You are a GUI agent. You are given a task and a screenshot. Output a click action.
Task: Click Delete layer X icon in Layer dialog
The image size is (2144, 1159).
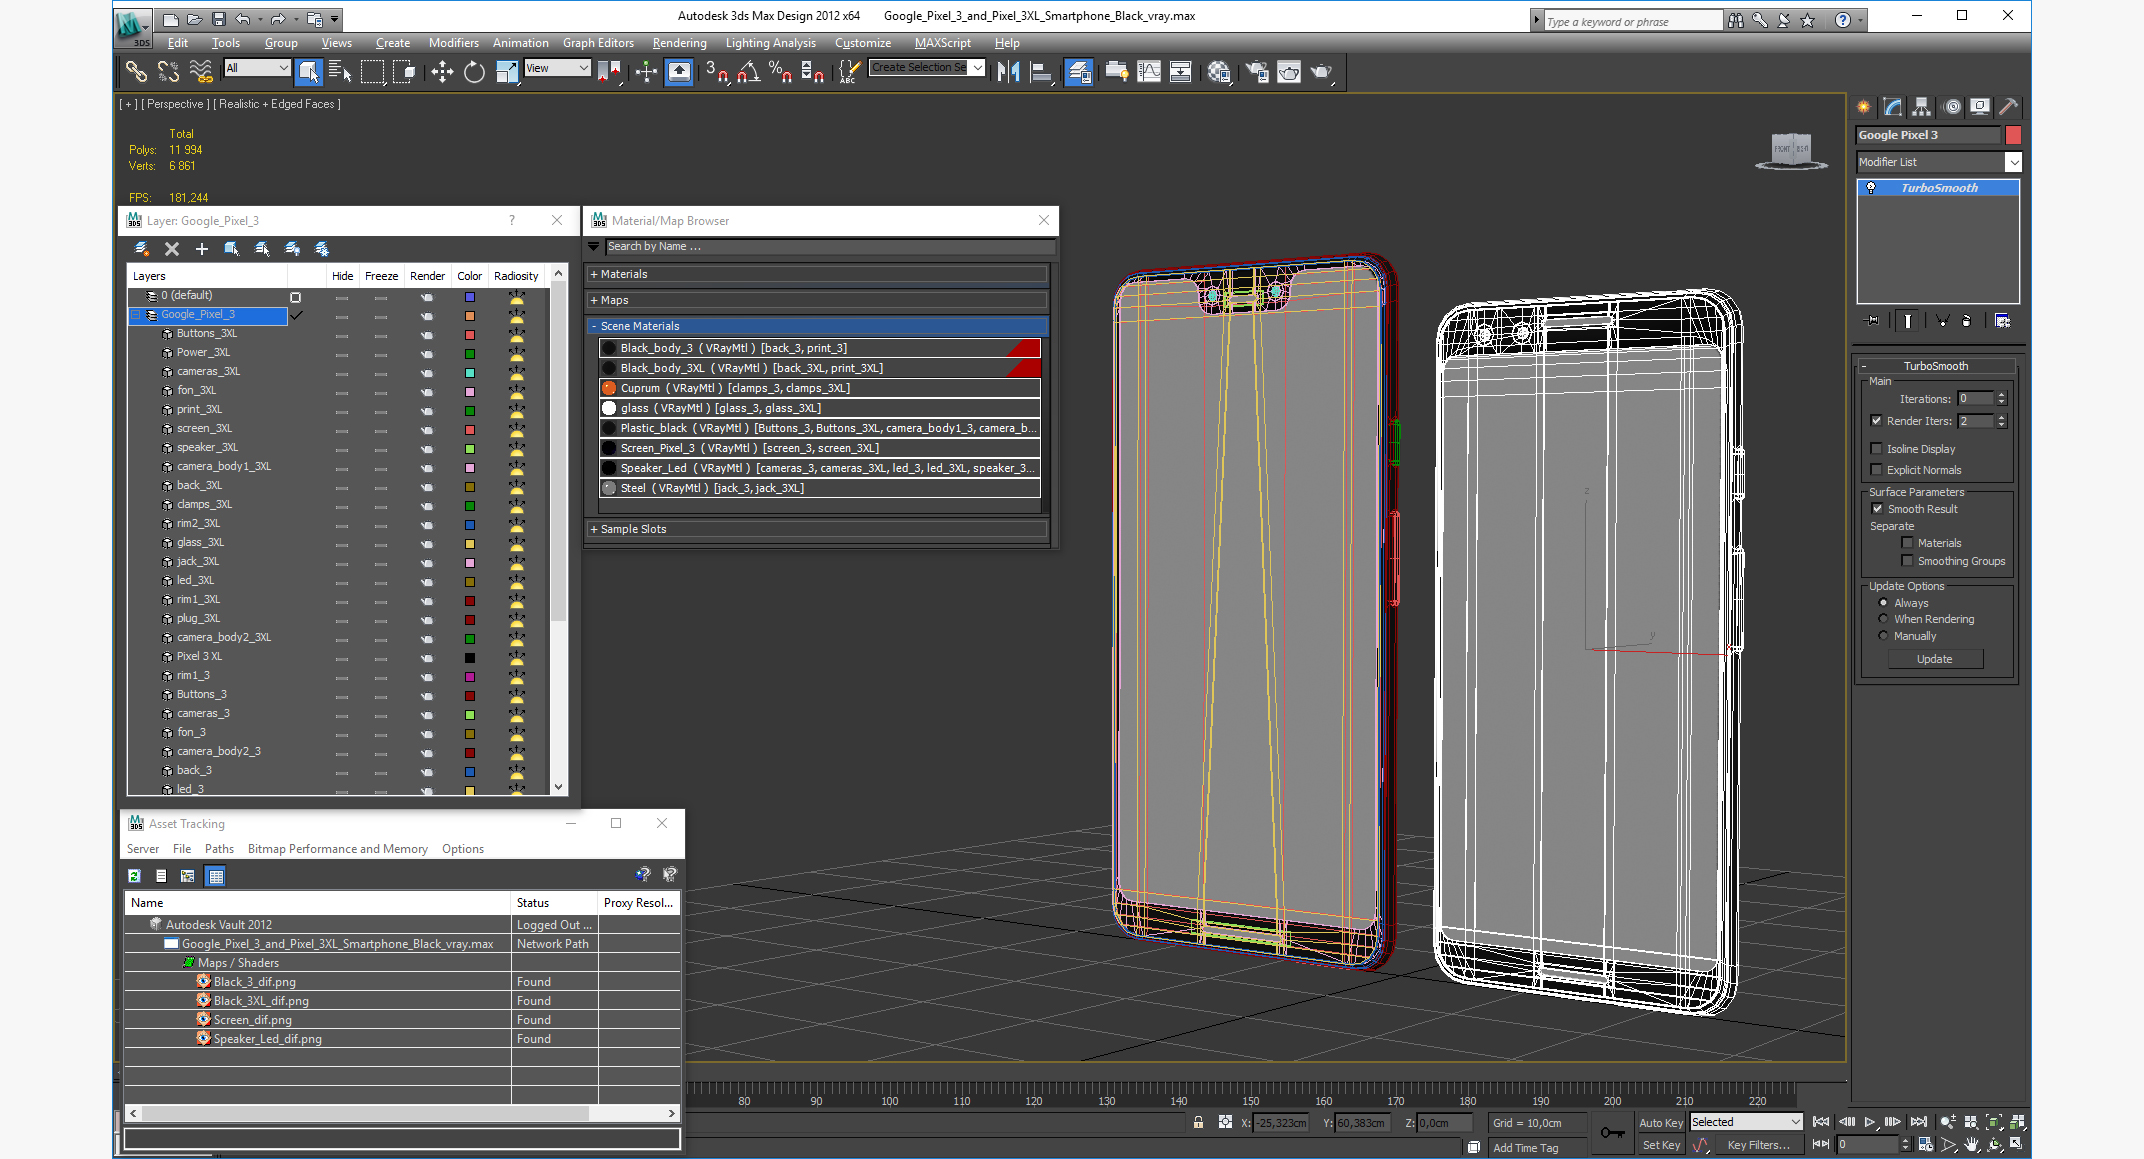pos(172,249)
